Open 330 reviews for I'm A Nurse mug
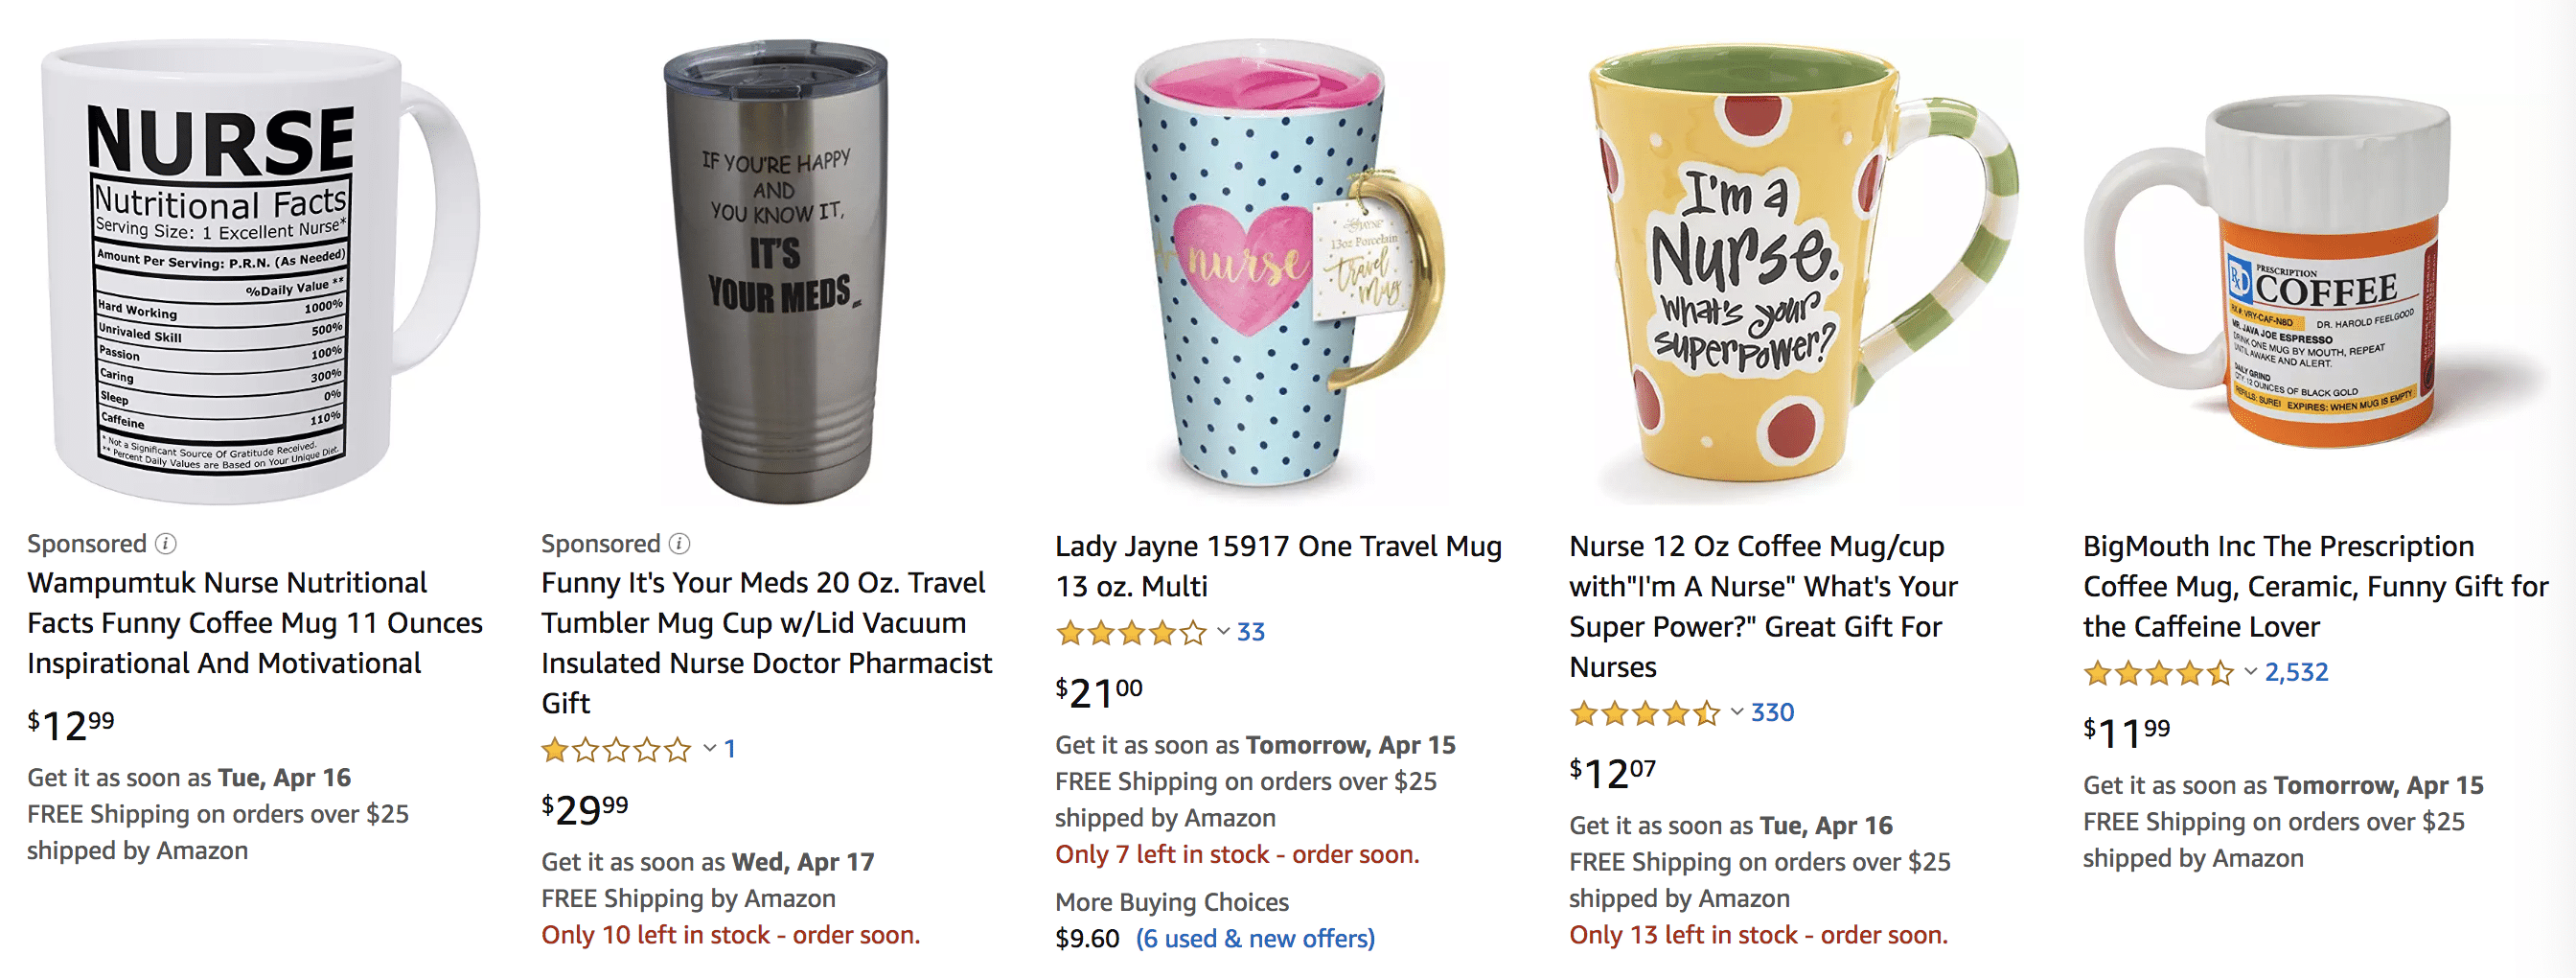Screen dimensions: 2576x978 click(1772, 712)
